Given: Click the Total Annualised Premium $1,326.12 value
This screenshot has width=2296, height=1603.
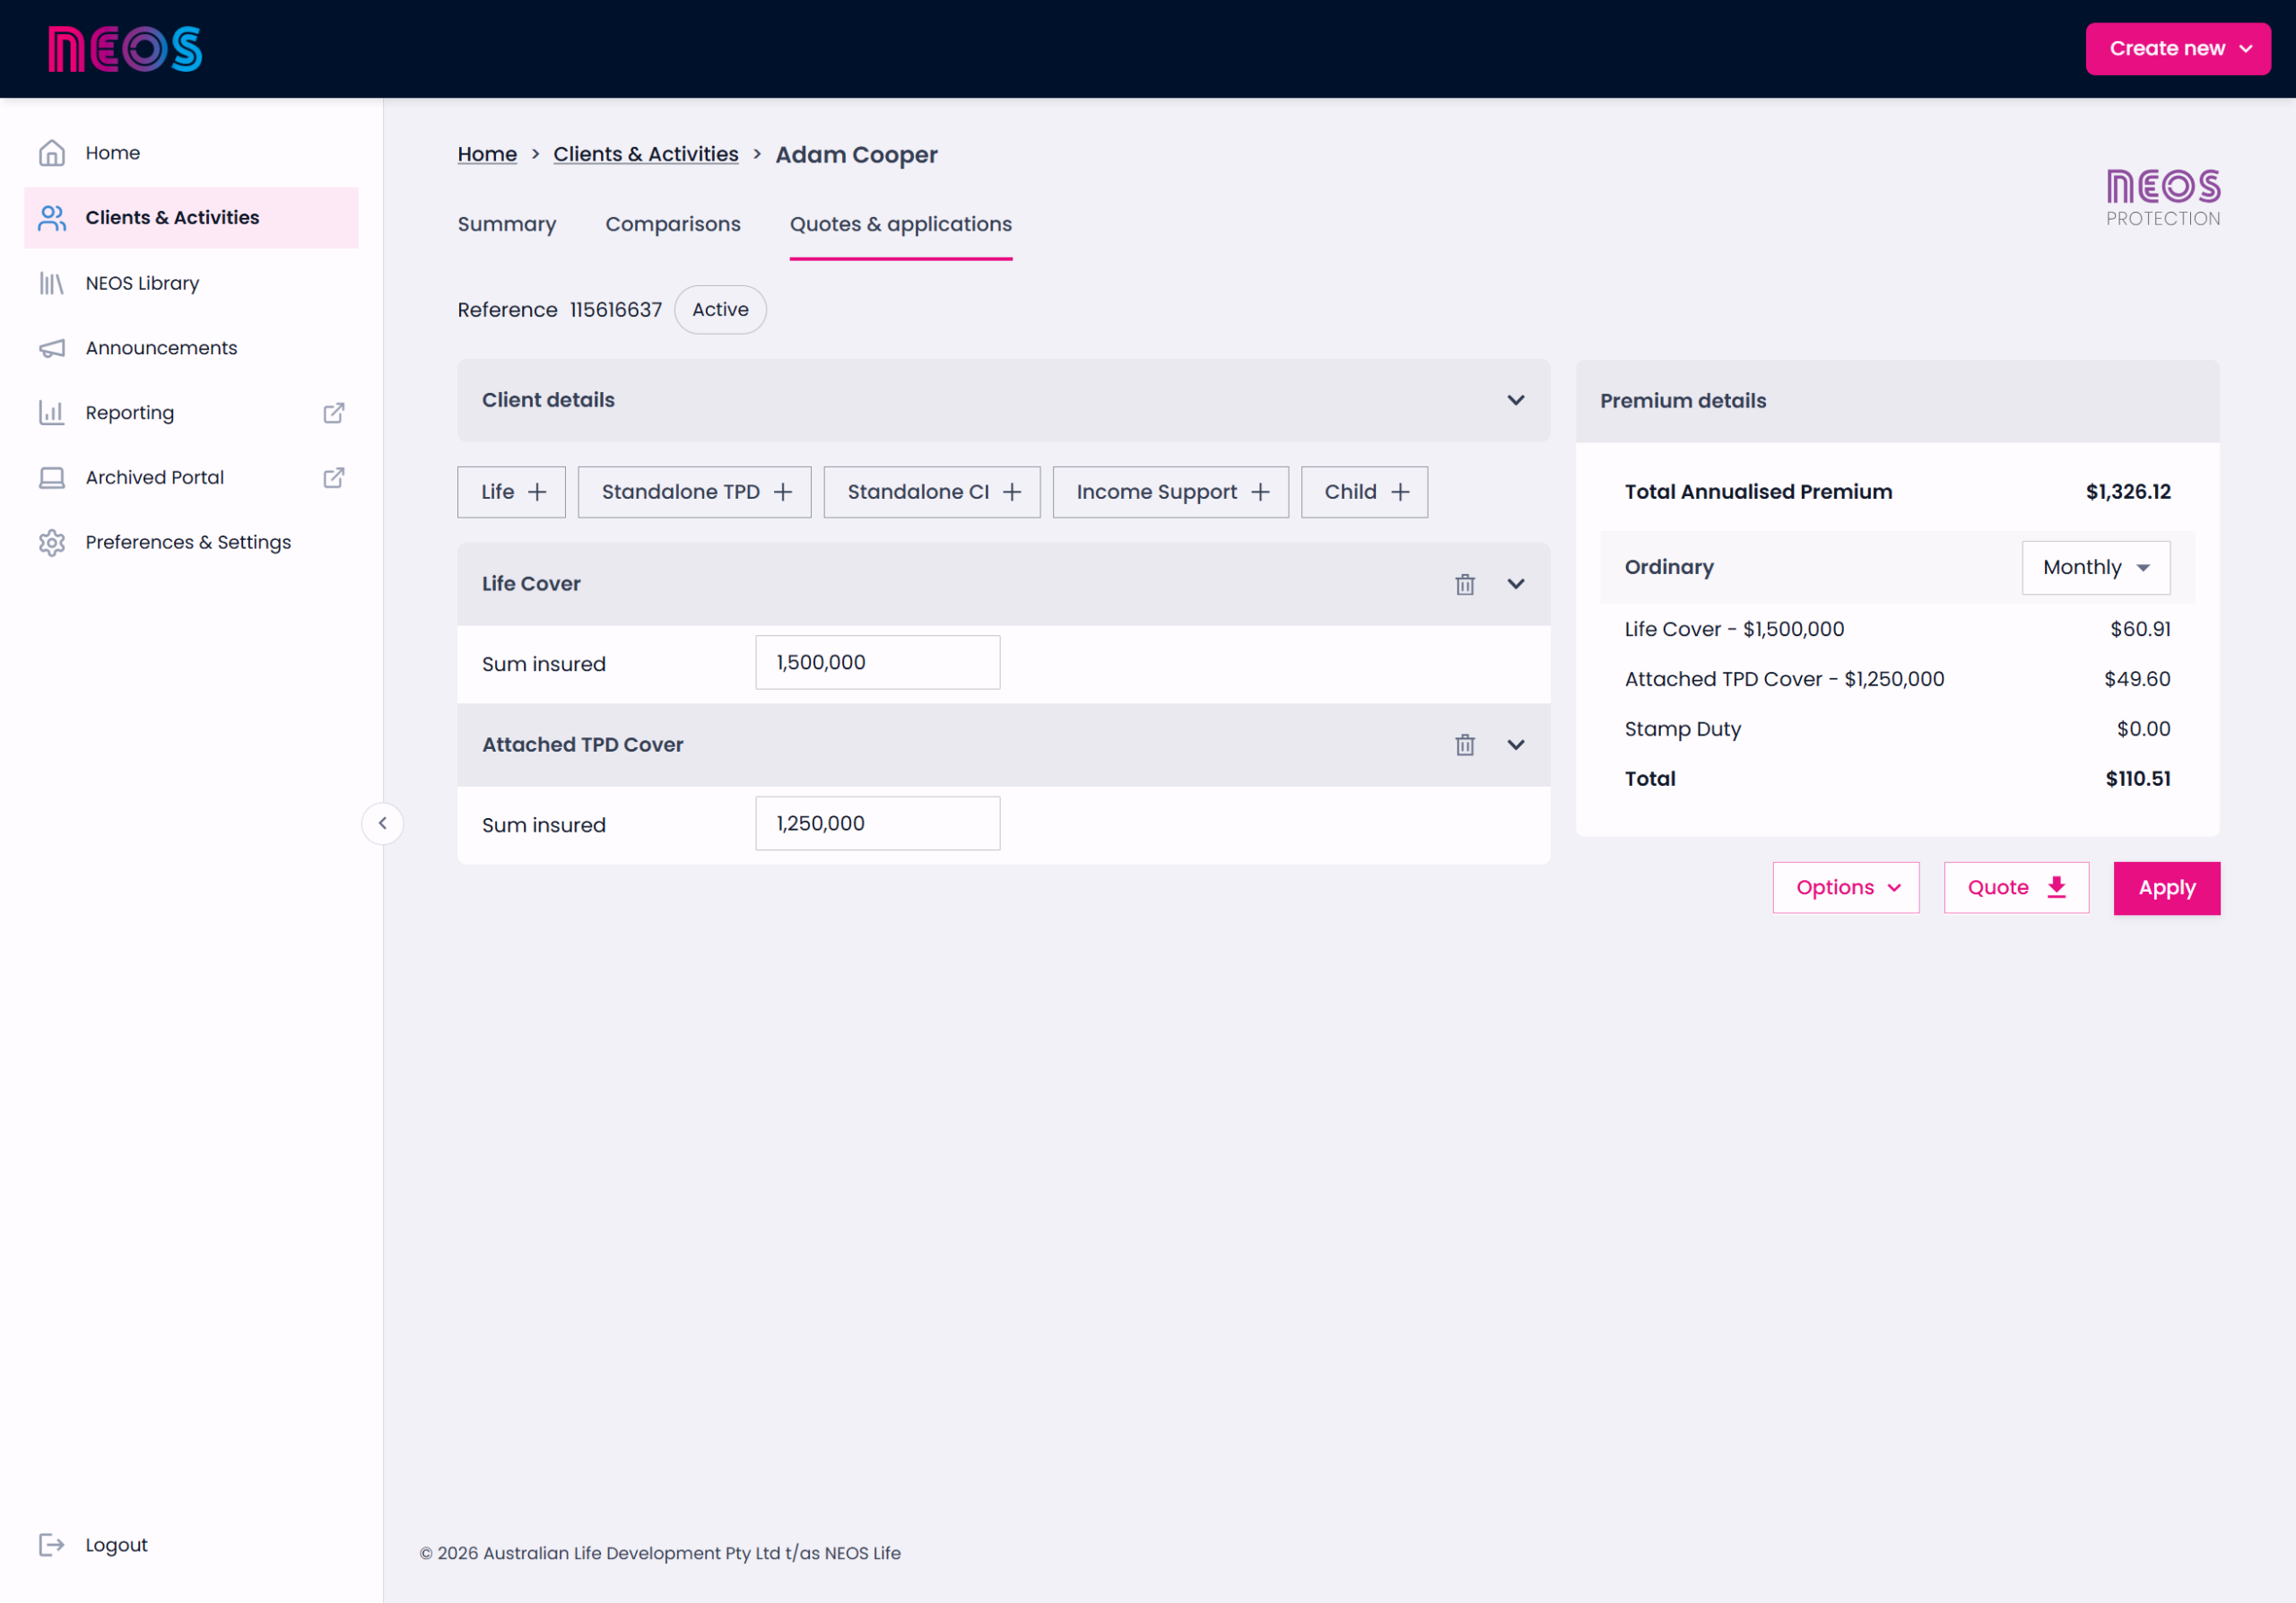Looking at the screenshot, I should click(x=2128, y=492).
